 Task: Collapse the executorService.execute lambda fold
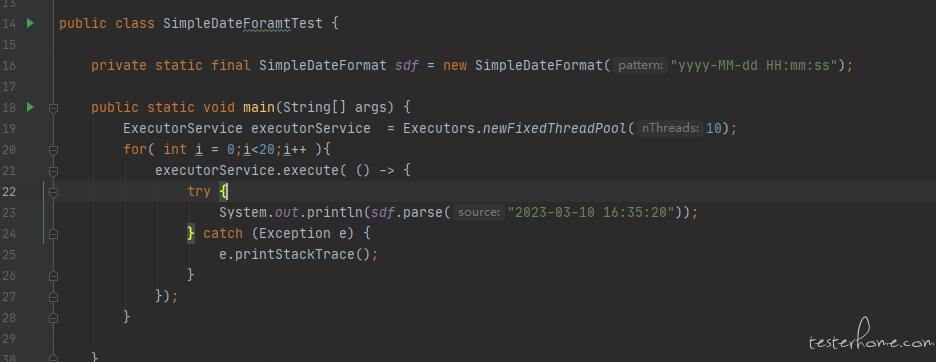[x=53, y=171]
